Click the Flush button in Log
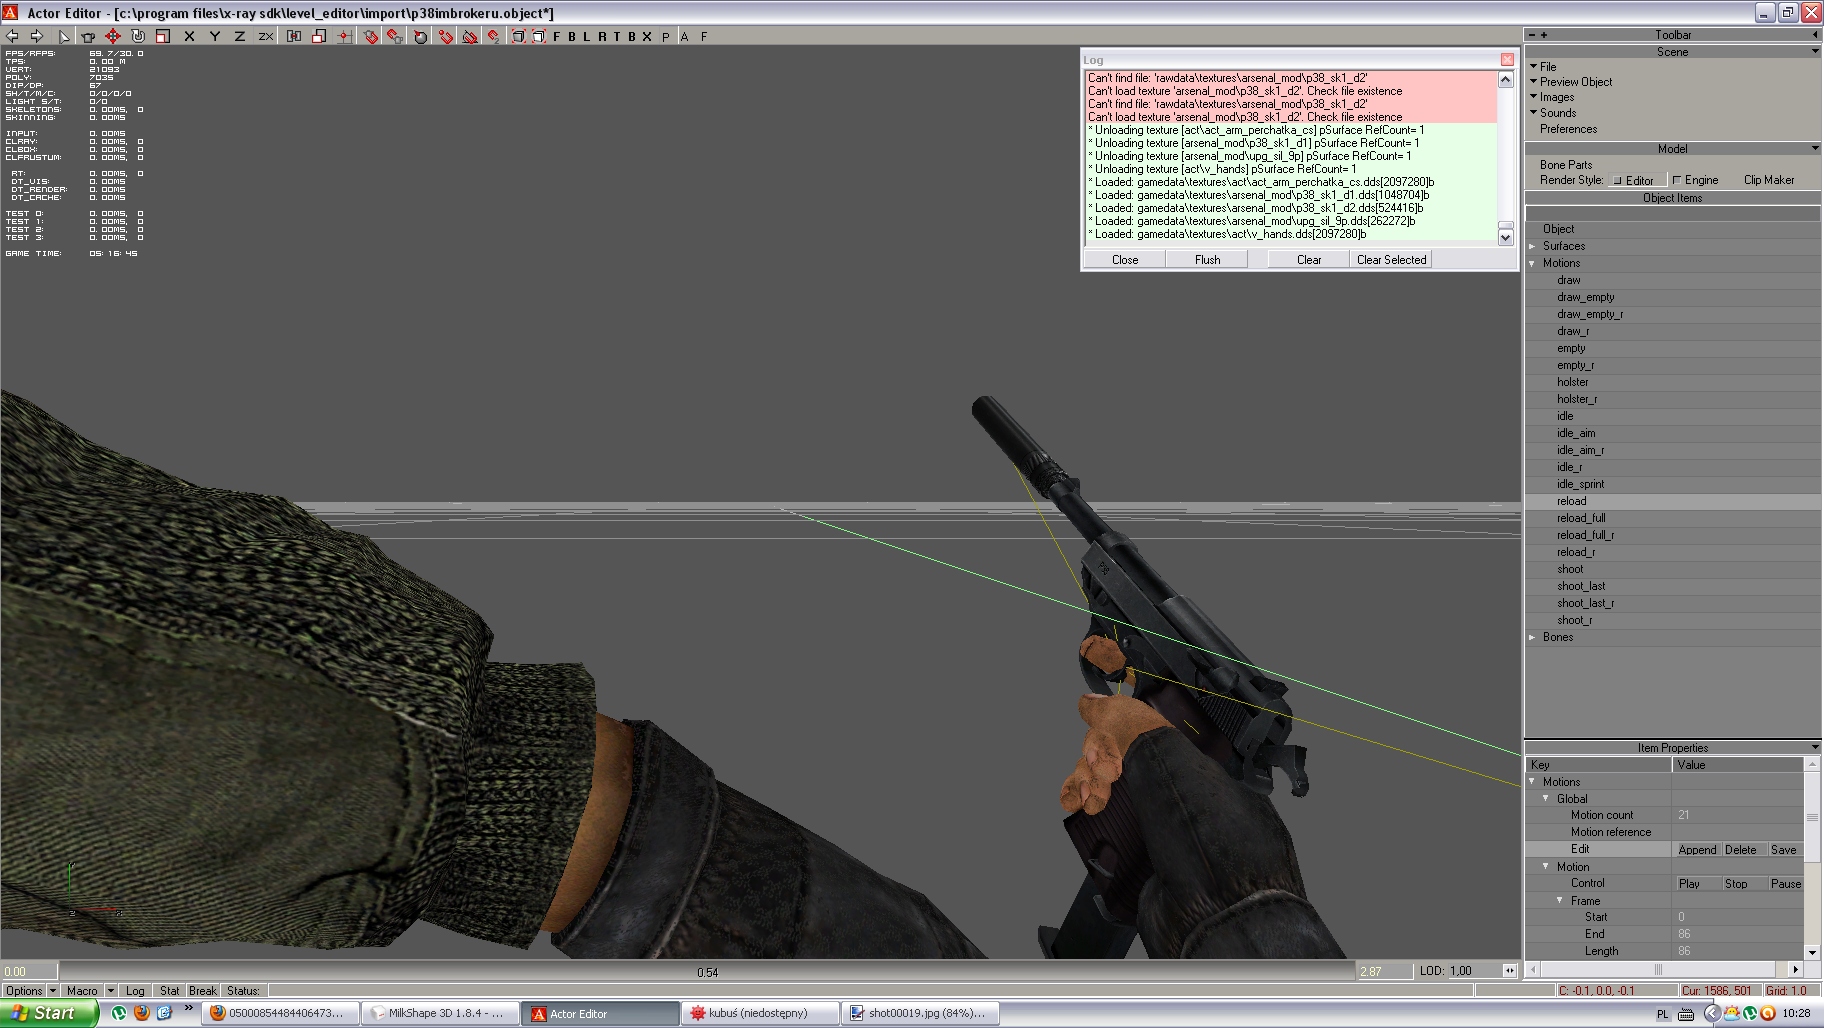Viewport: 1824px width, 1028px height. (1207, 259)
